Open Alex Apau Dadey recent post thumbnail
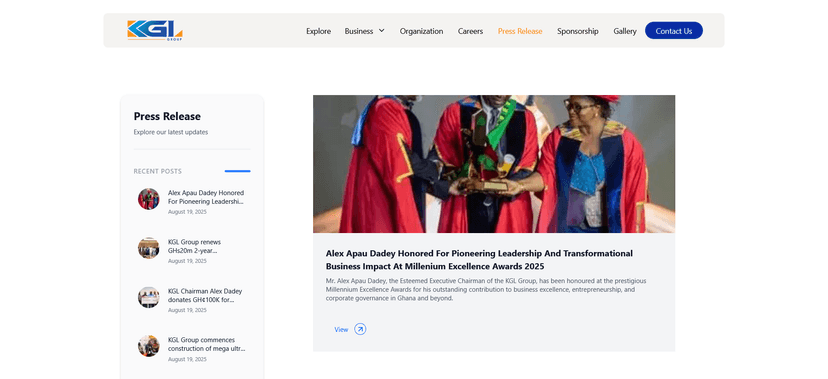The height and width of the screenshot is (379, 828). click(148, 199)
